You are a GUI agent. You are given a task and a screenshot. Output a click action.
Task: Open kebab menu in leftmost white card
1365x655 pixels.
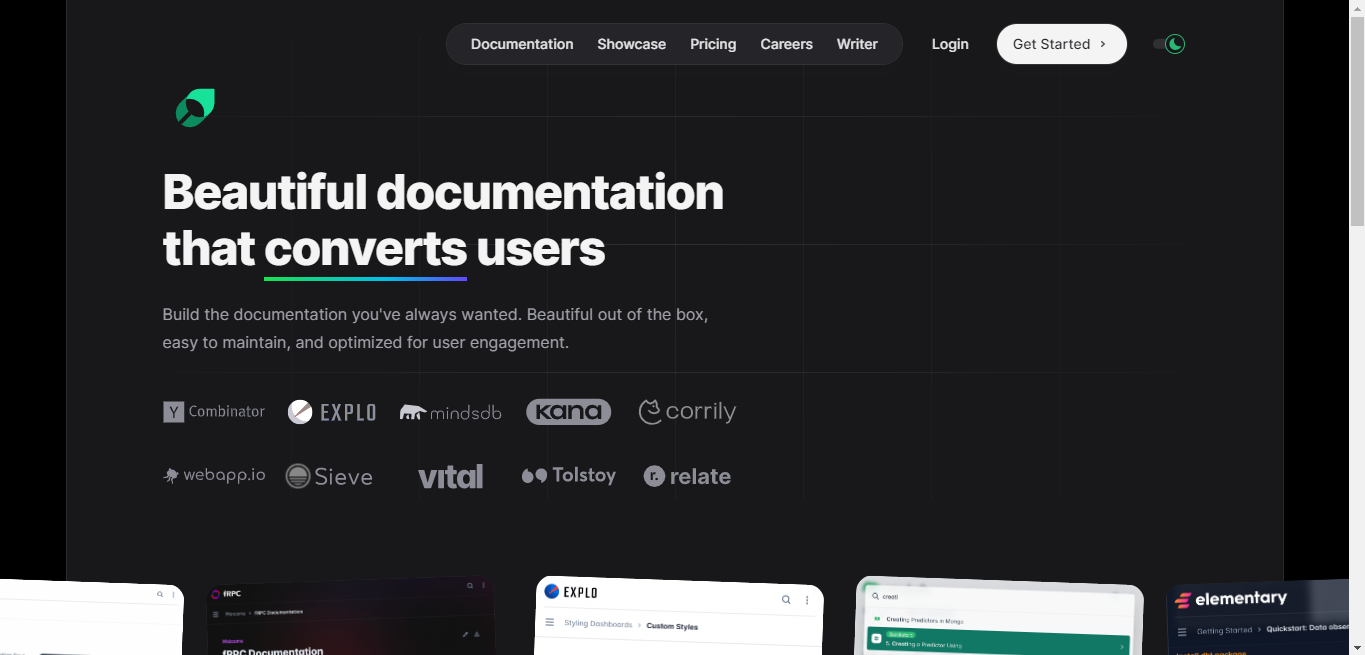[x=173, y=595]
